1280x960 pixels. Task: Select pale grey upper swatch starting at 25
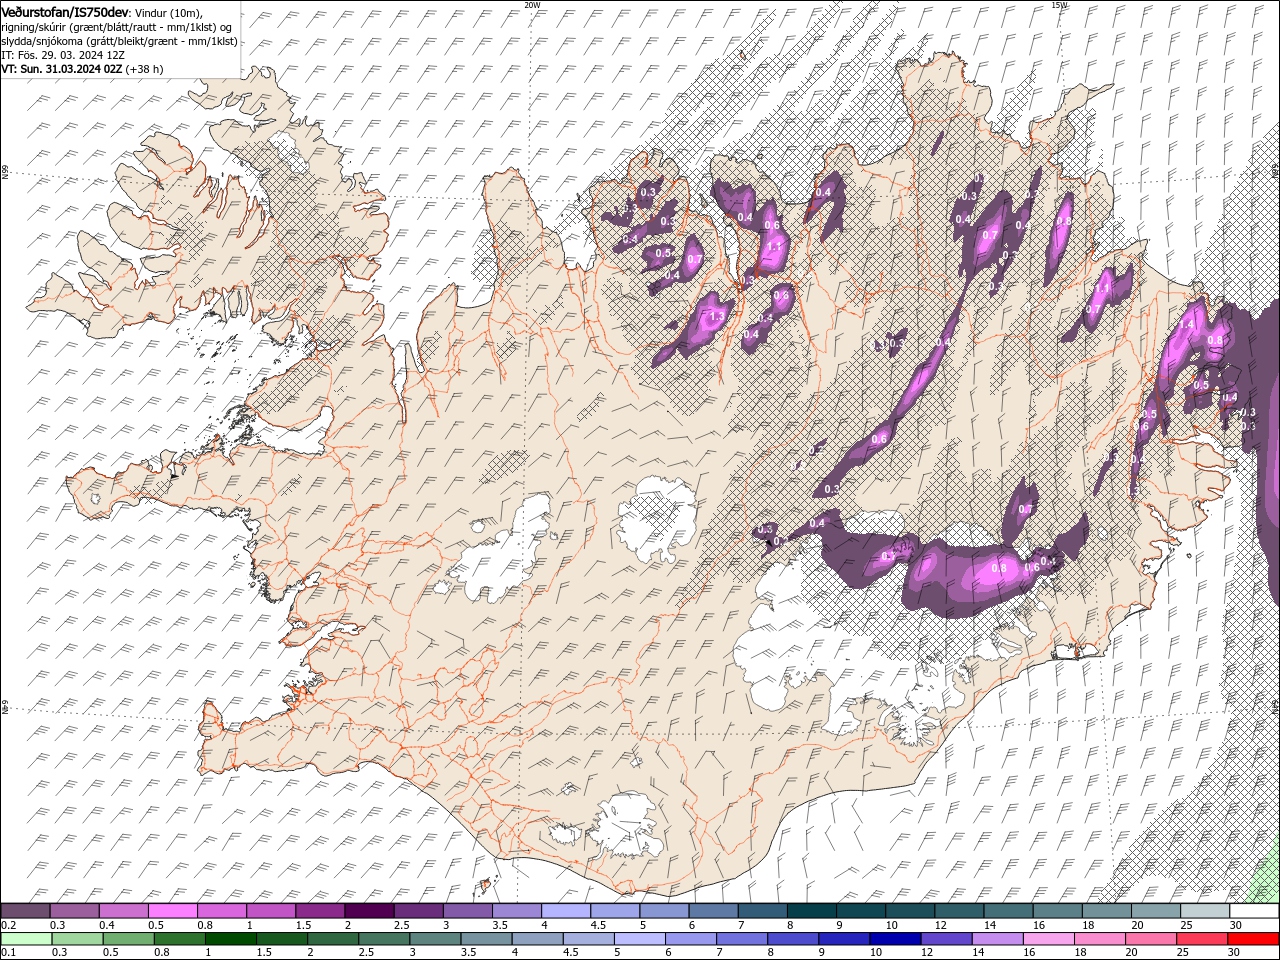[1204, 911]
